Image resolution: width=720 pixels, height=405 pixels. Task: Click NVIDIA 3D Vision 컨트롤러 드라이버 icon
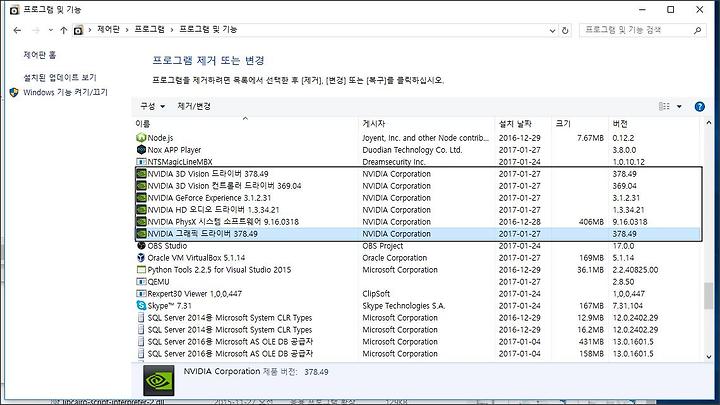(141, 186)
